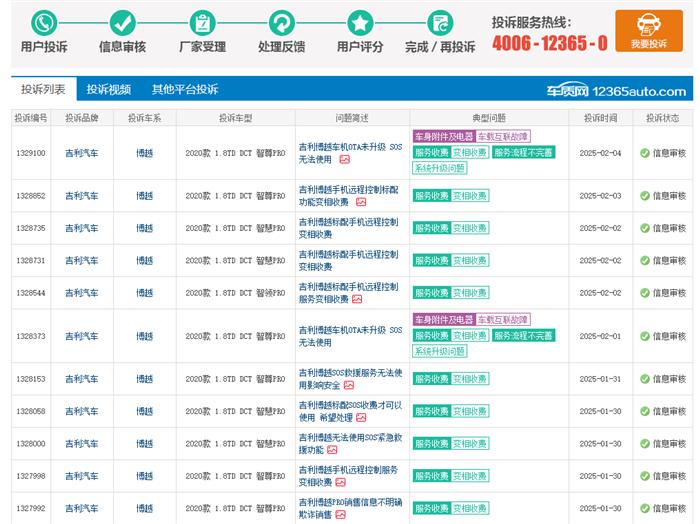
Task: Click the 用户评分 star step icon
Action: point(360,23)
